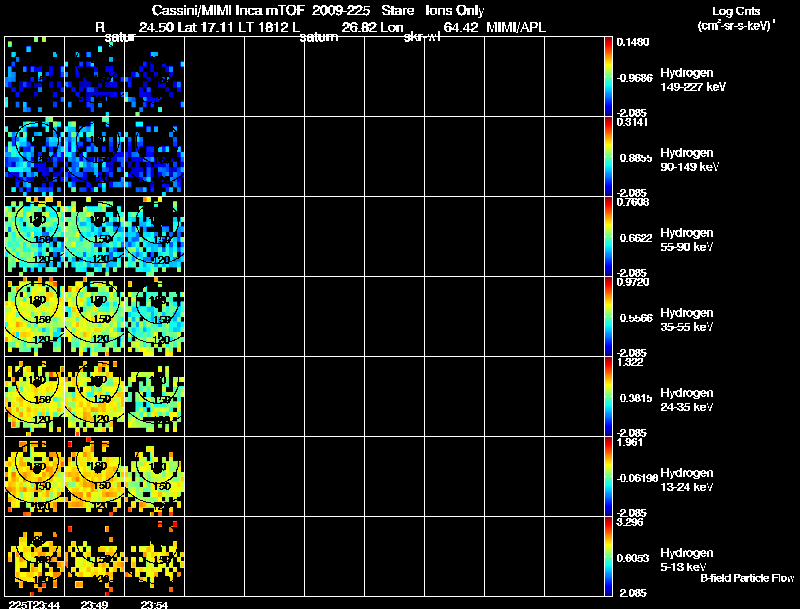The height and width of the screenshot is (609, 800).
Task: Select the 90-149 keV panel at 23:49
Action: pyautogui.click(x=94, y=157)
